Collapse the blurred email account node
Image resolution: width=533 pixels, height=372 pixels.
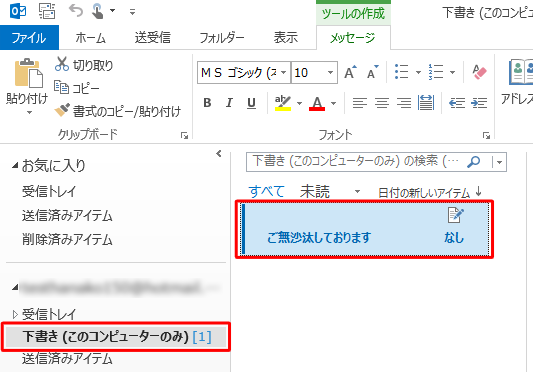tap(15, 288)
